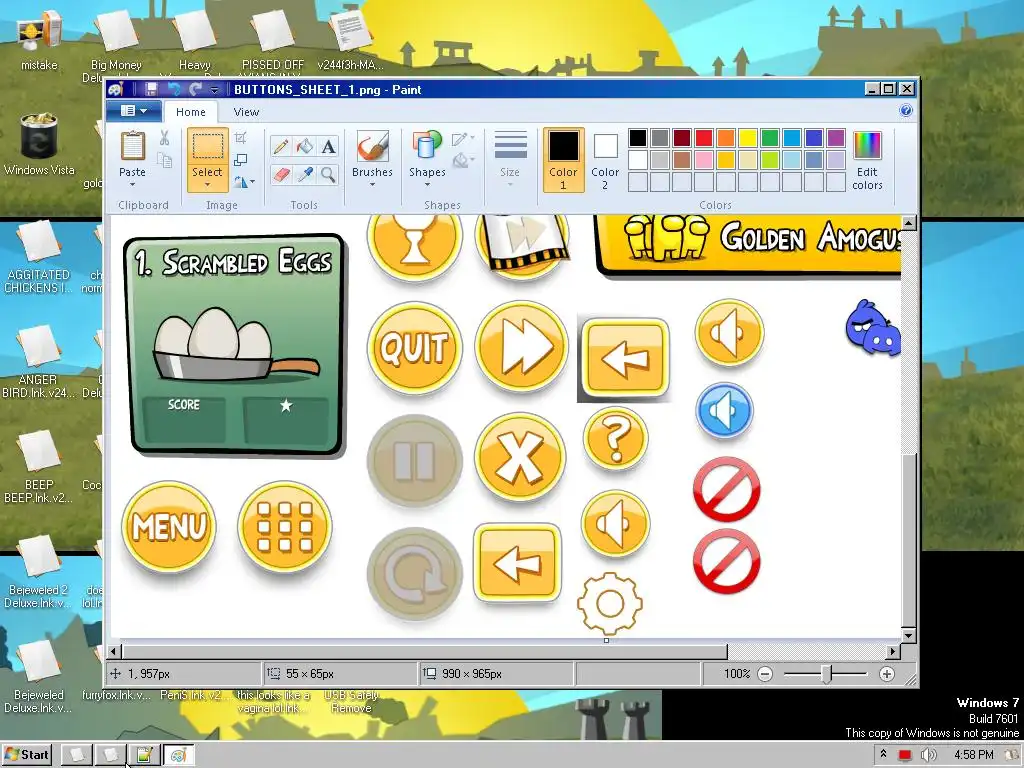The height and width of the screenshot is (768, 1024).
Task: Click the horizontal scrollbar right arrow
Action: [893, 651]
